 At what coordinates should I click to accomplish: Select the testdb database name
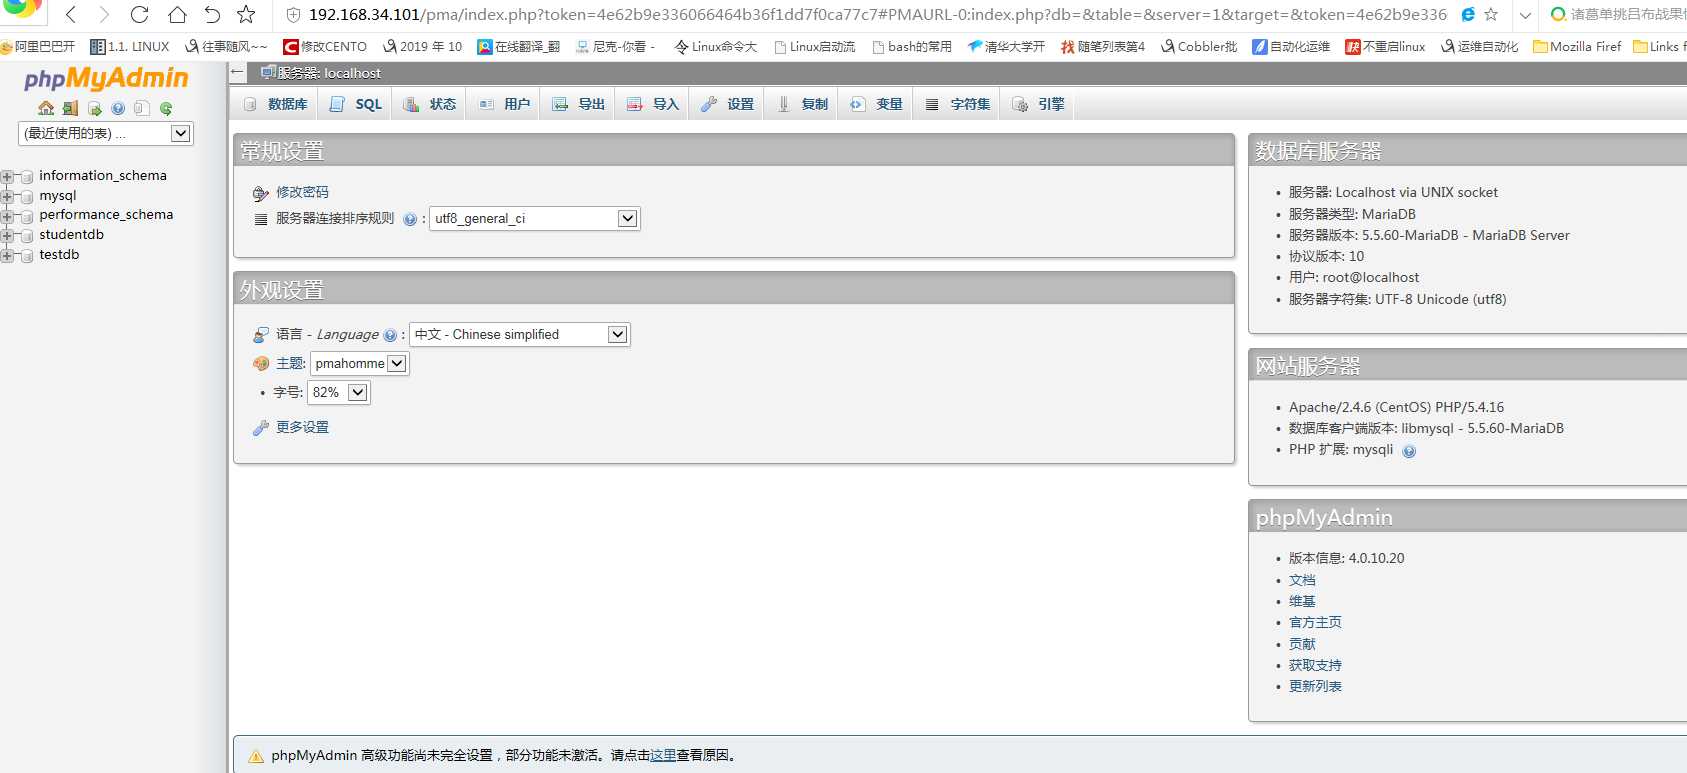point(59,255)
